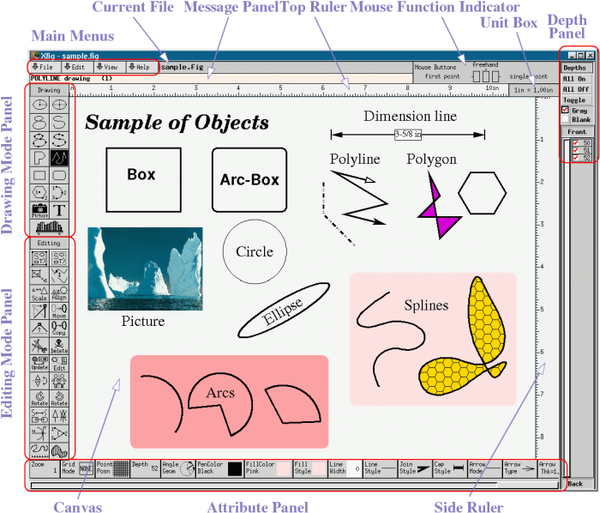Select the Polyline drawing tool
The width and height of the screenshot is (600, 513).
[61, 157]
